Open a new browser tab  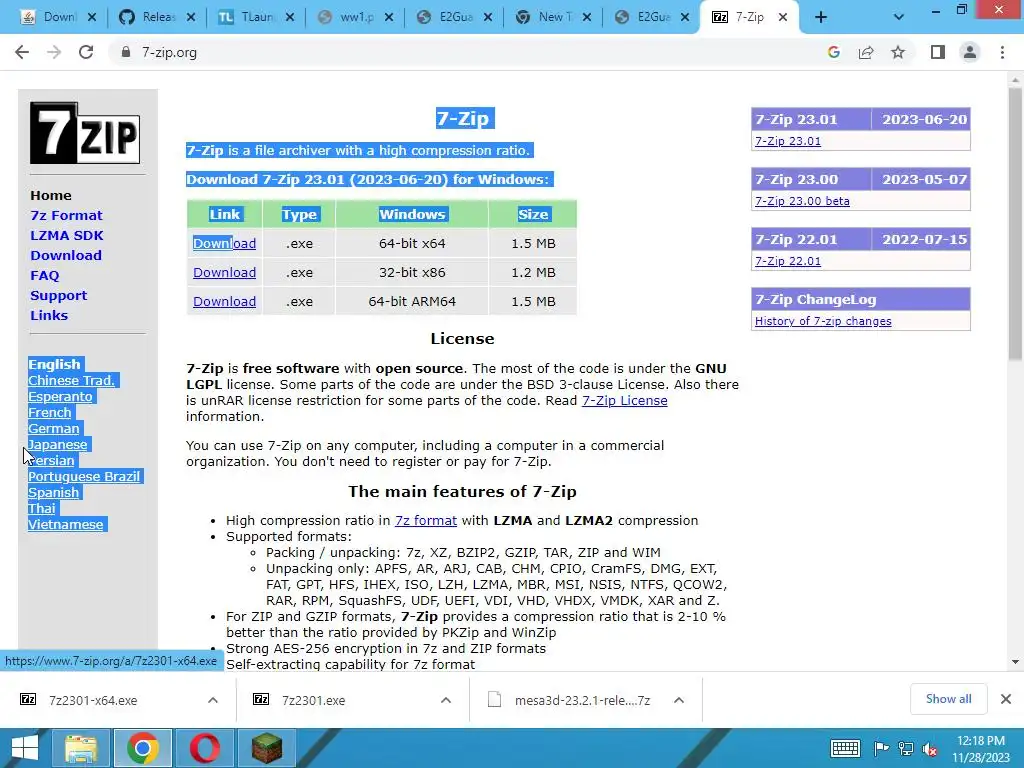(x=821, y=18)
